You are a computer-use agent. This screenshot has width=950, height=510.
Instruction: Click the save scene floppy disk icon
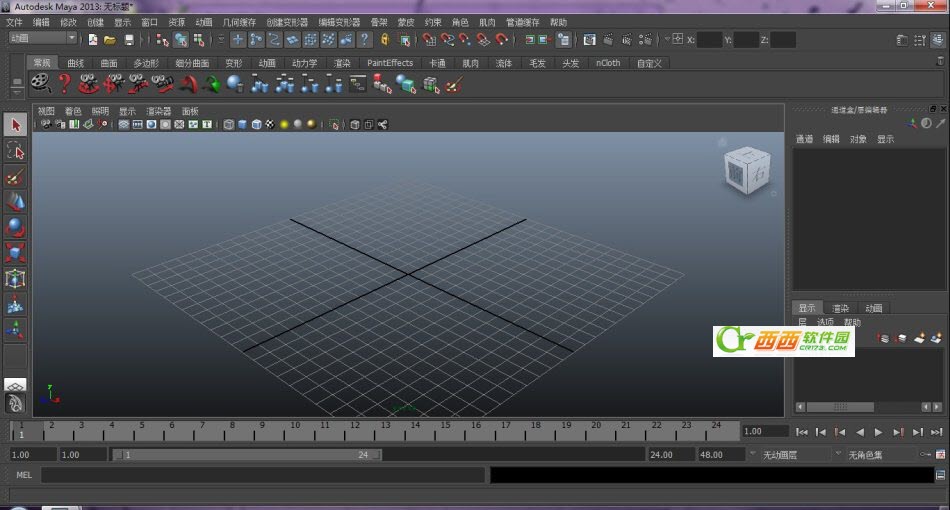click(128, 40)
